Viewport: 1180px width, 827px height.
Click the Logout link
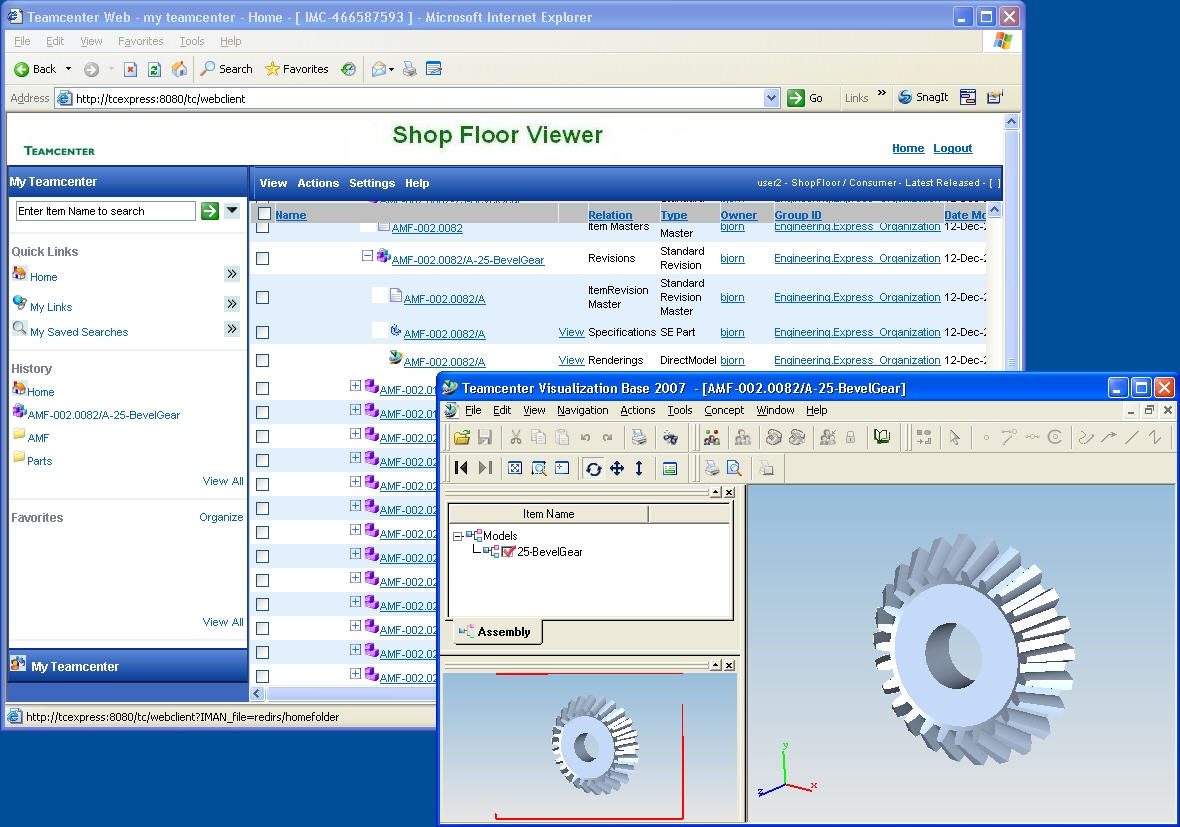coord(953,148)
